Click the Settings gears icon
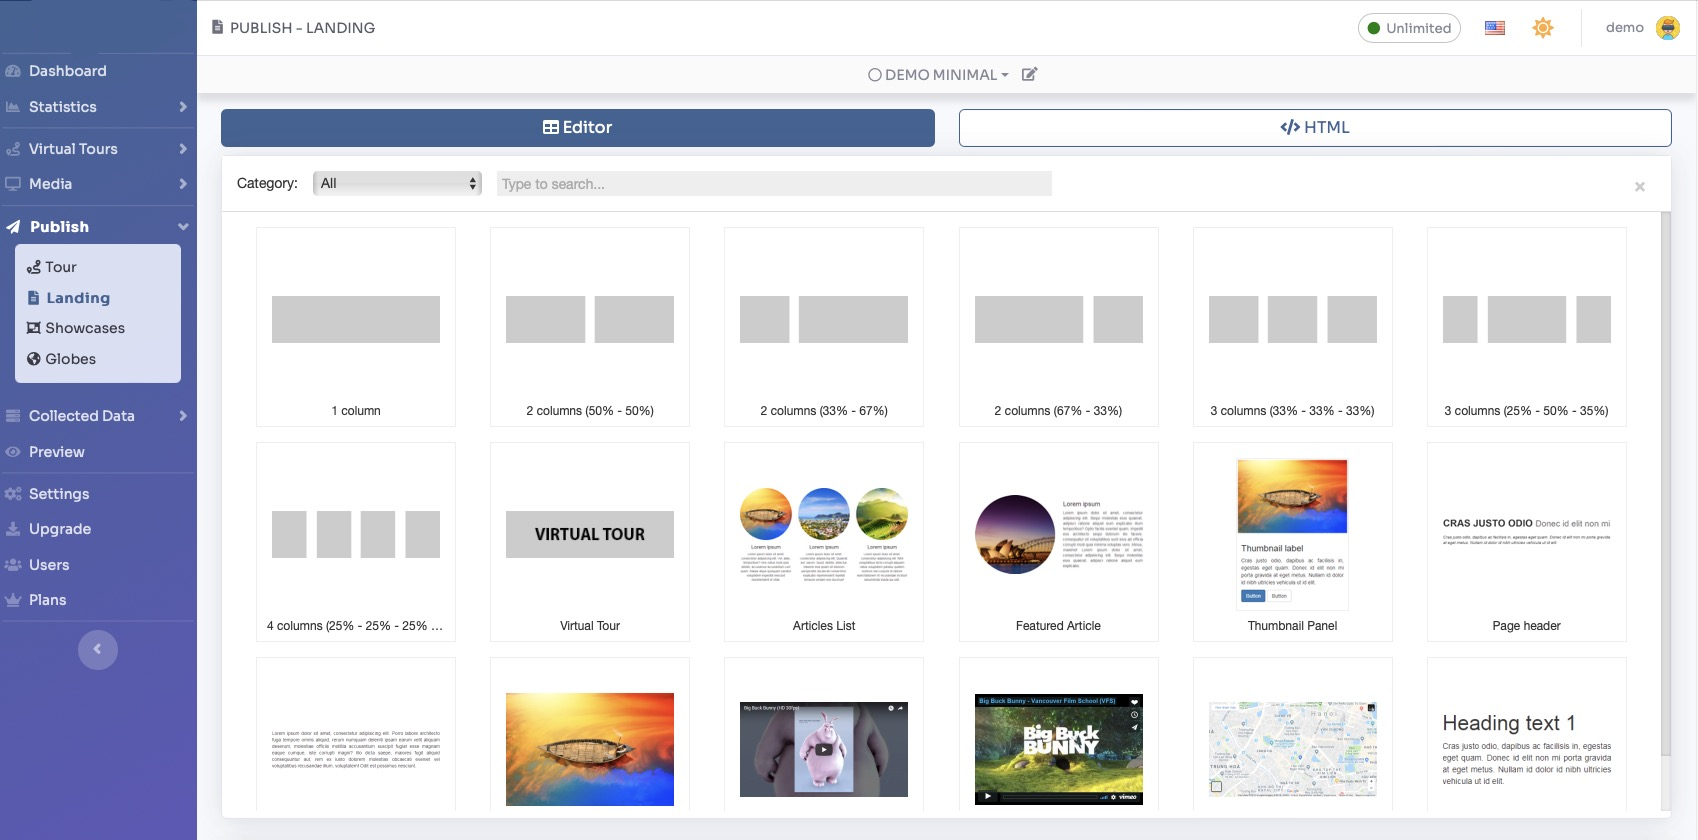Screen dimensions: 1698x840 click(13, 494)
